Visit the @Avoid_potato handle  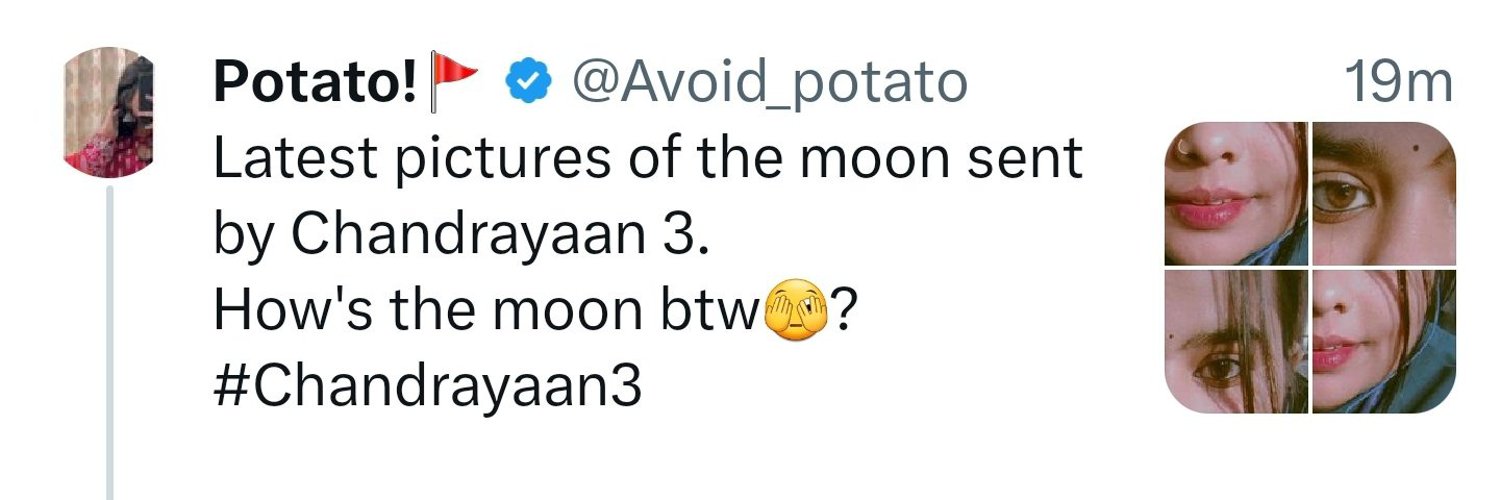(768, 84)
